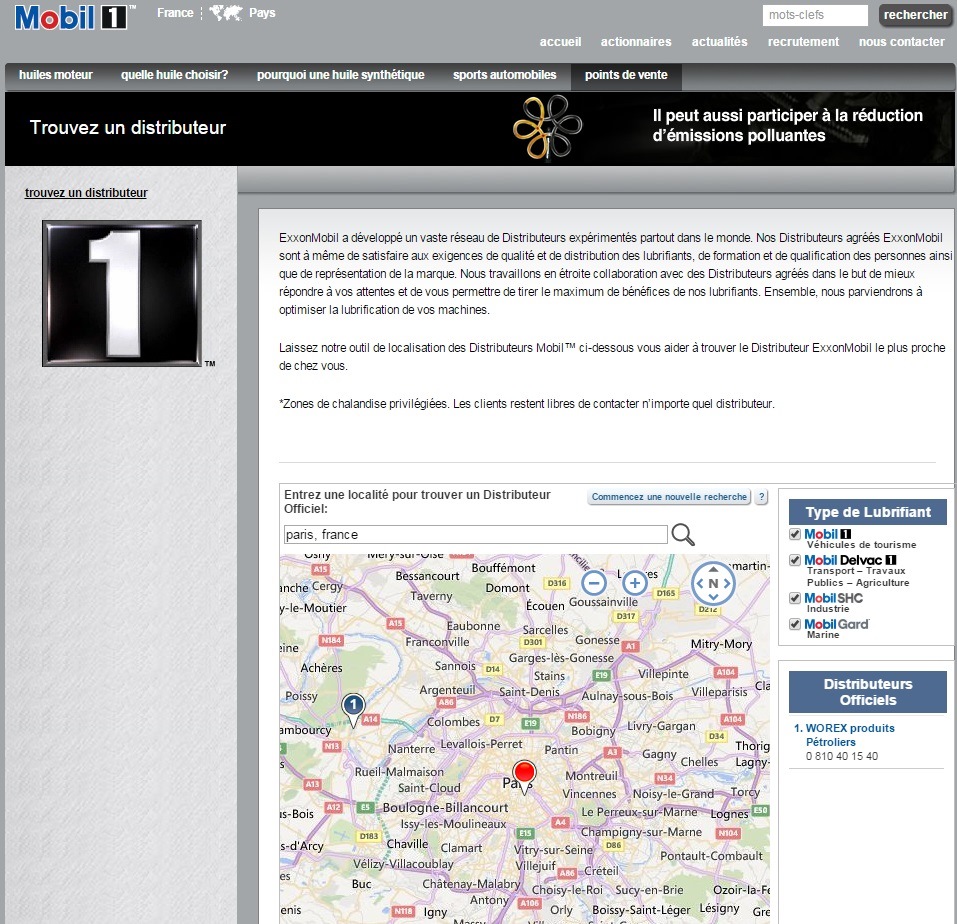
Task: Click the red Paris location pin
Action: click(524, 776)
